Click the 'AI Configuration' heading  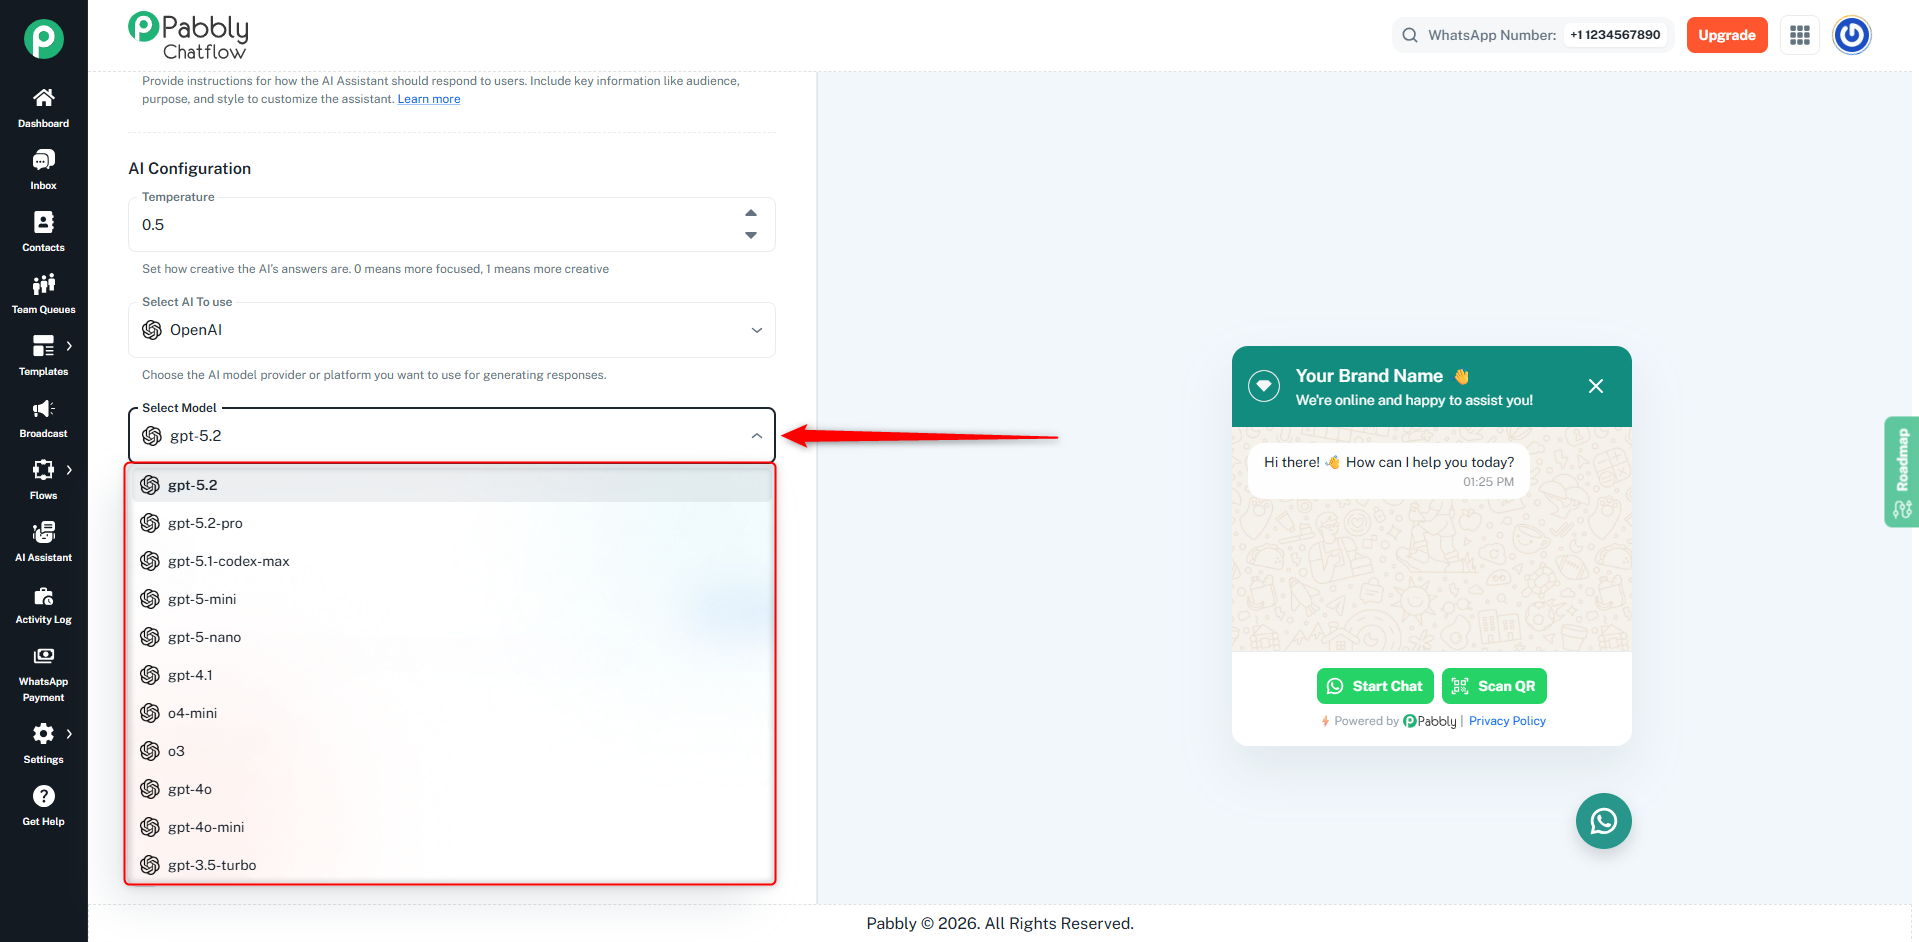click(190, 168)
